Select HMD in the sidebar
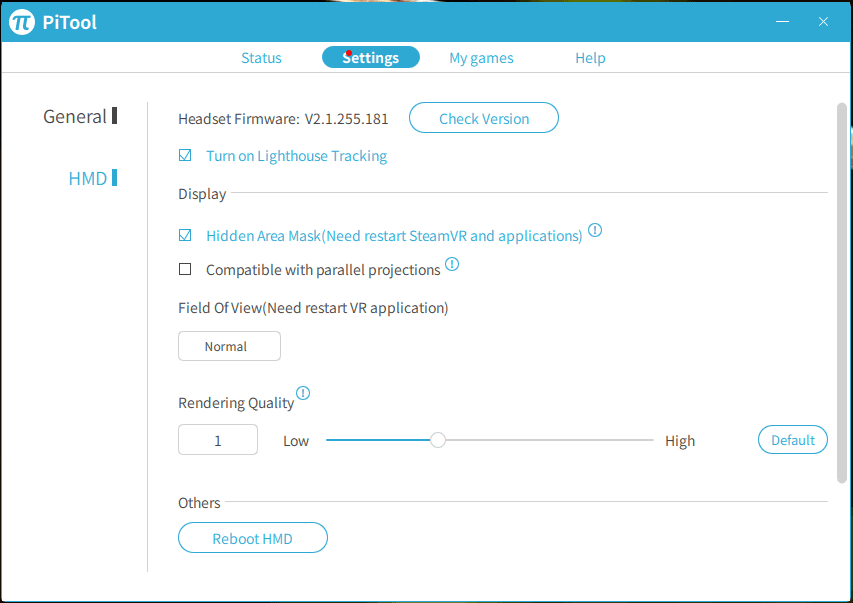Viewport: 853px width, 603px height. click(x=92, y=178)
